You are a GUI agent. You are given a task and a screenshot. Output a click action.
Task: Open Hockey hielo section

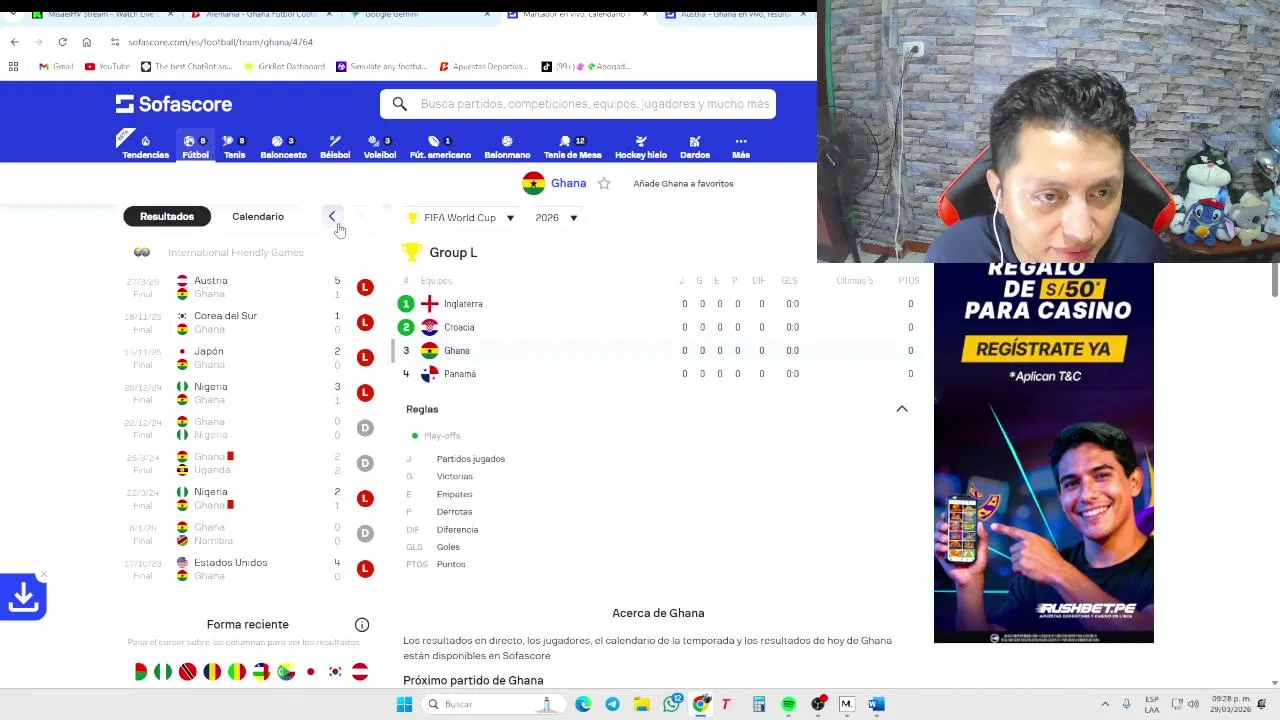tap(641, 147)
